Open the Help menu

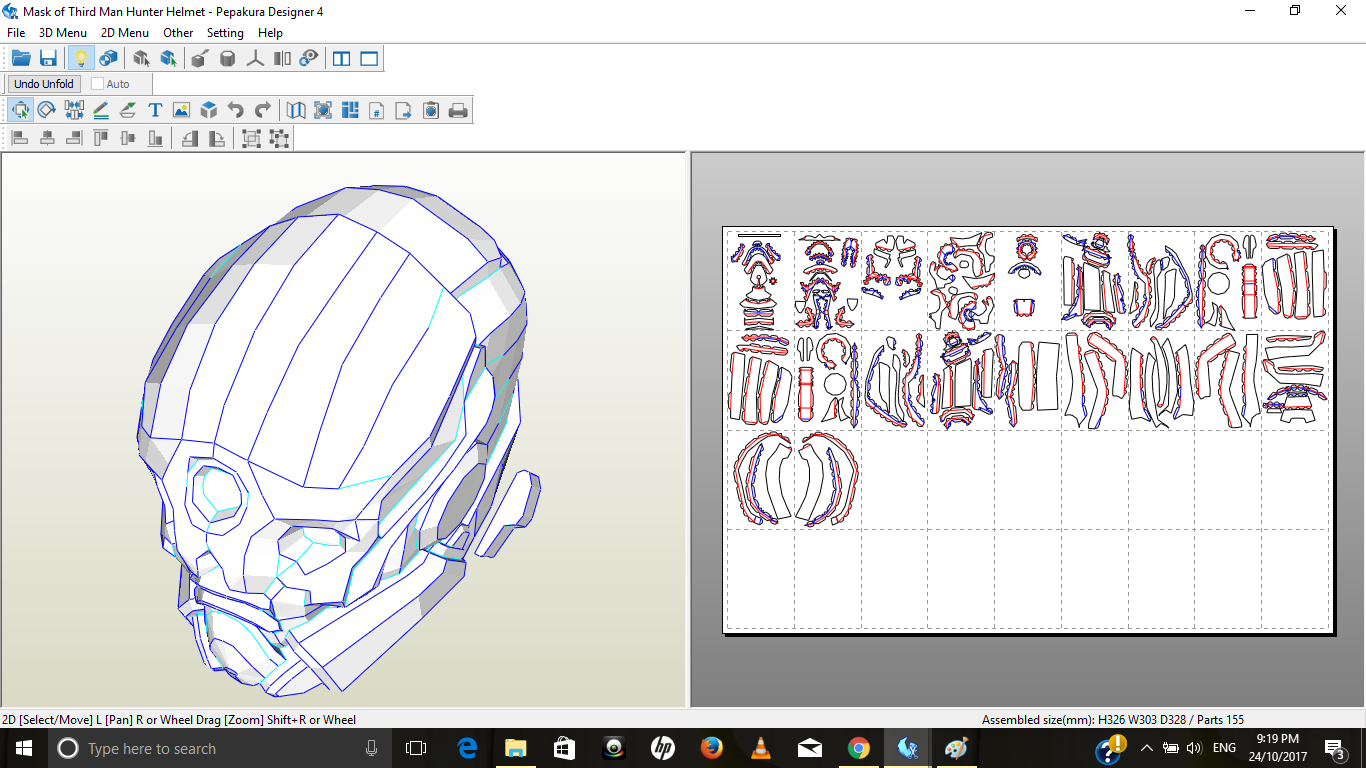pos(270,33)
